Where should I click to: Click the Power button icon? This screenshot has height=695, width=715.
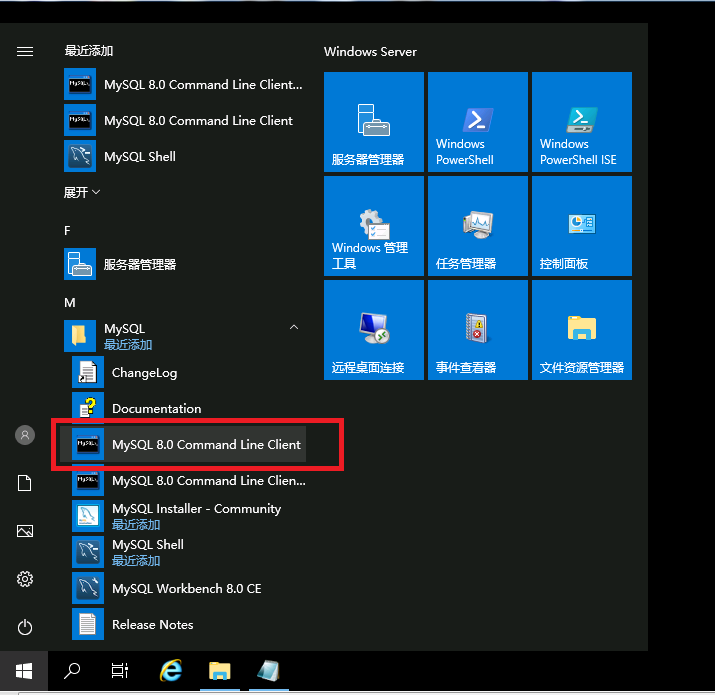(25, 627)
